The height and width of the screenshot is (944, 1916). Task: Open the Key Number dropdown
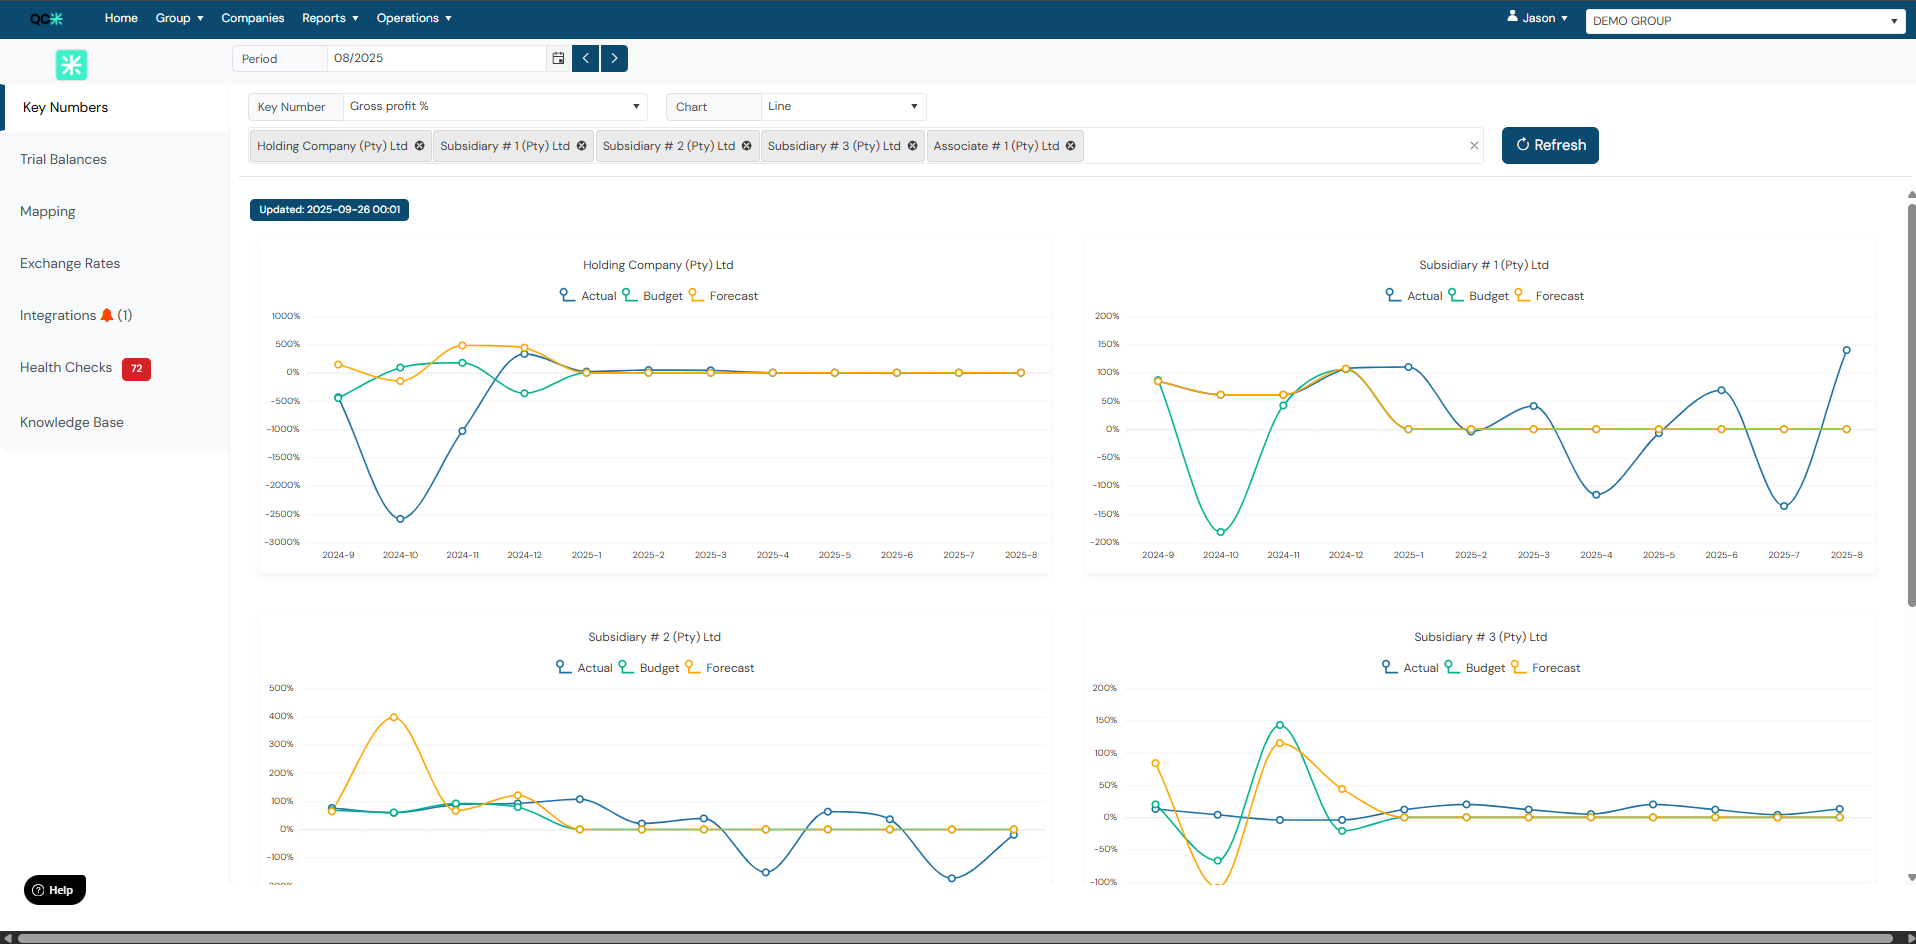pyautogui.click(x=495, y=107)
